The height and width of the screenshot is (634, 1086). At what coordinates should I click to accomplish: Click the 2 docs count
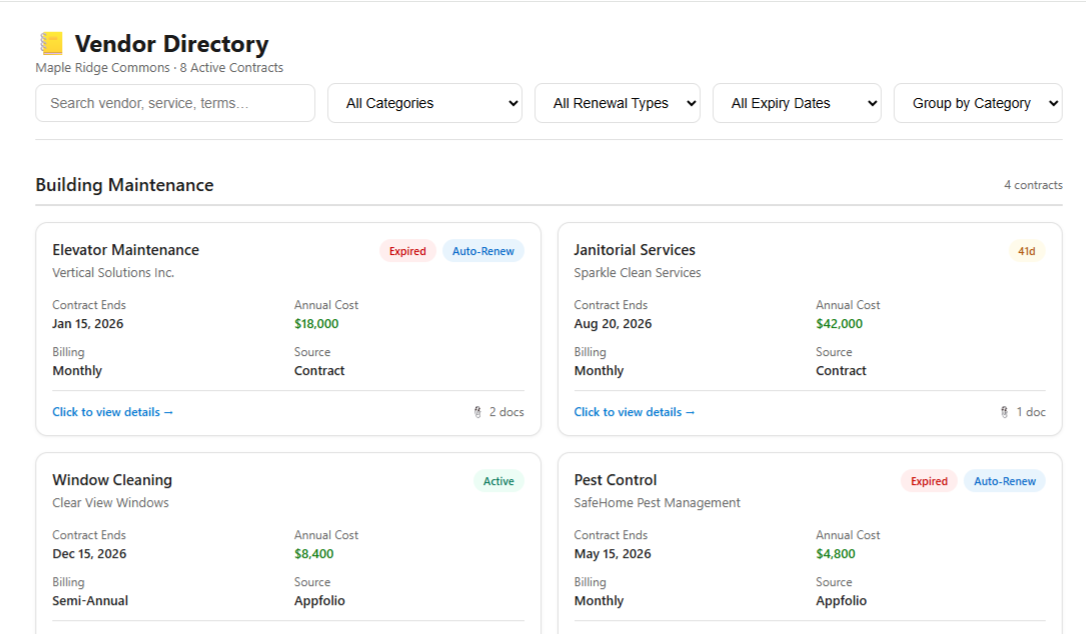pyautogui.click(x=506, y=412)
